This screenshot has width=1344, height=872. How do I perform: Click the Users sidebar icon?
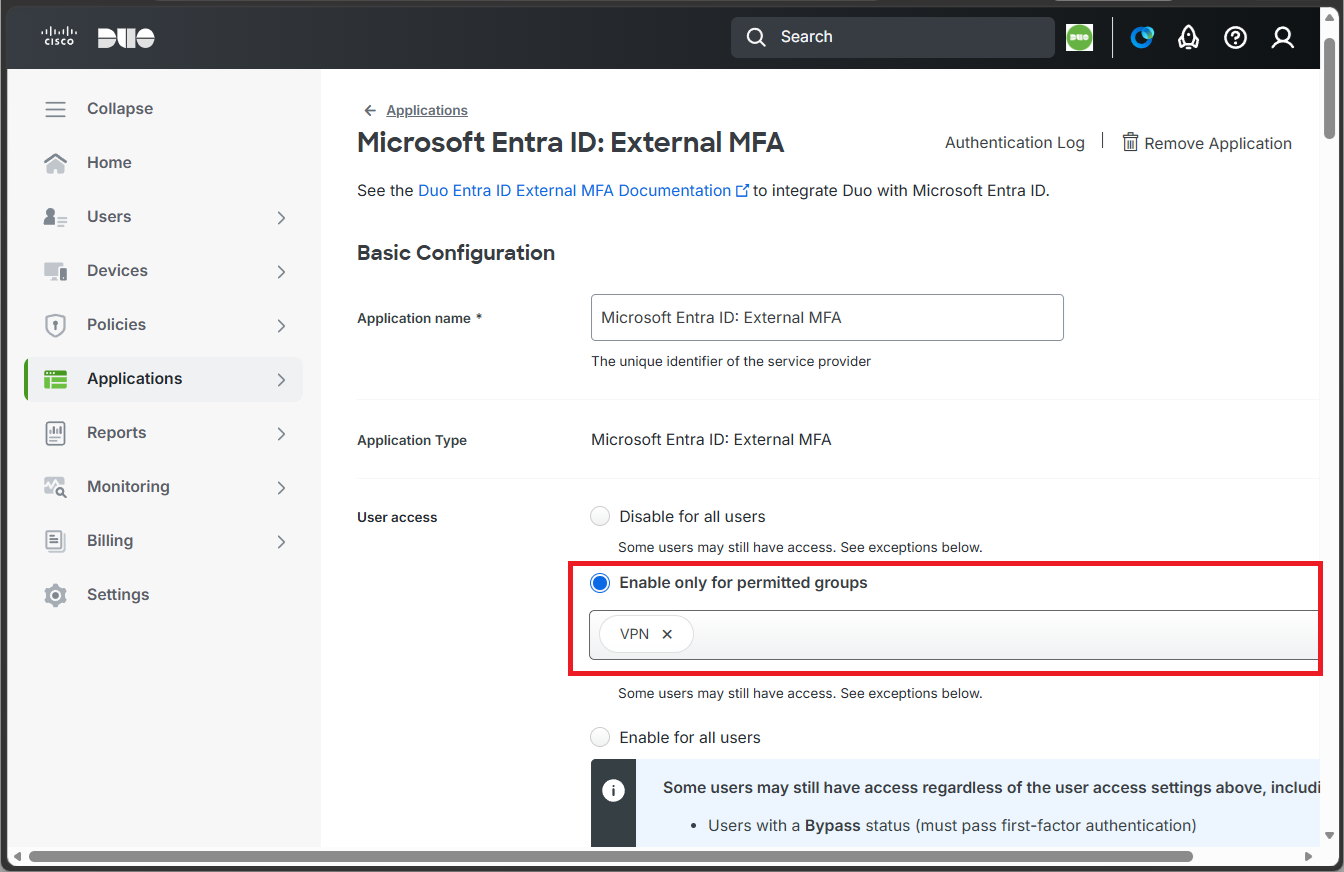[x=56, y=217]
